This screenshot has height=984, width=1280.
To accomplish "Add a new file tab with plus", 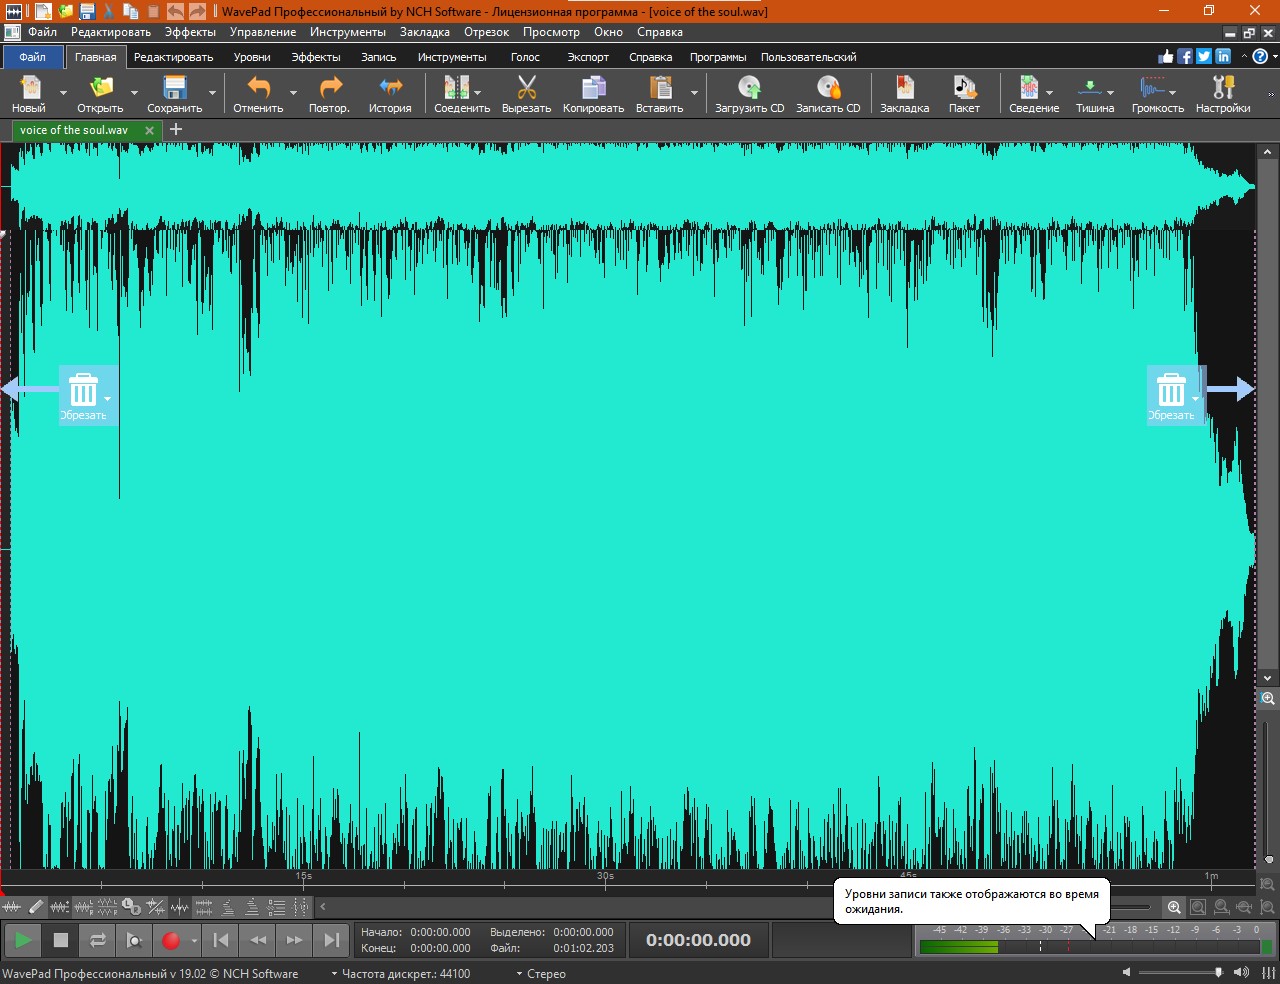I will pos(176,129).
